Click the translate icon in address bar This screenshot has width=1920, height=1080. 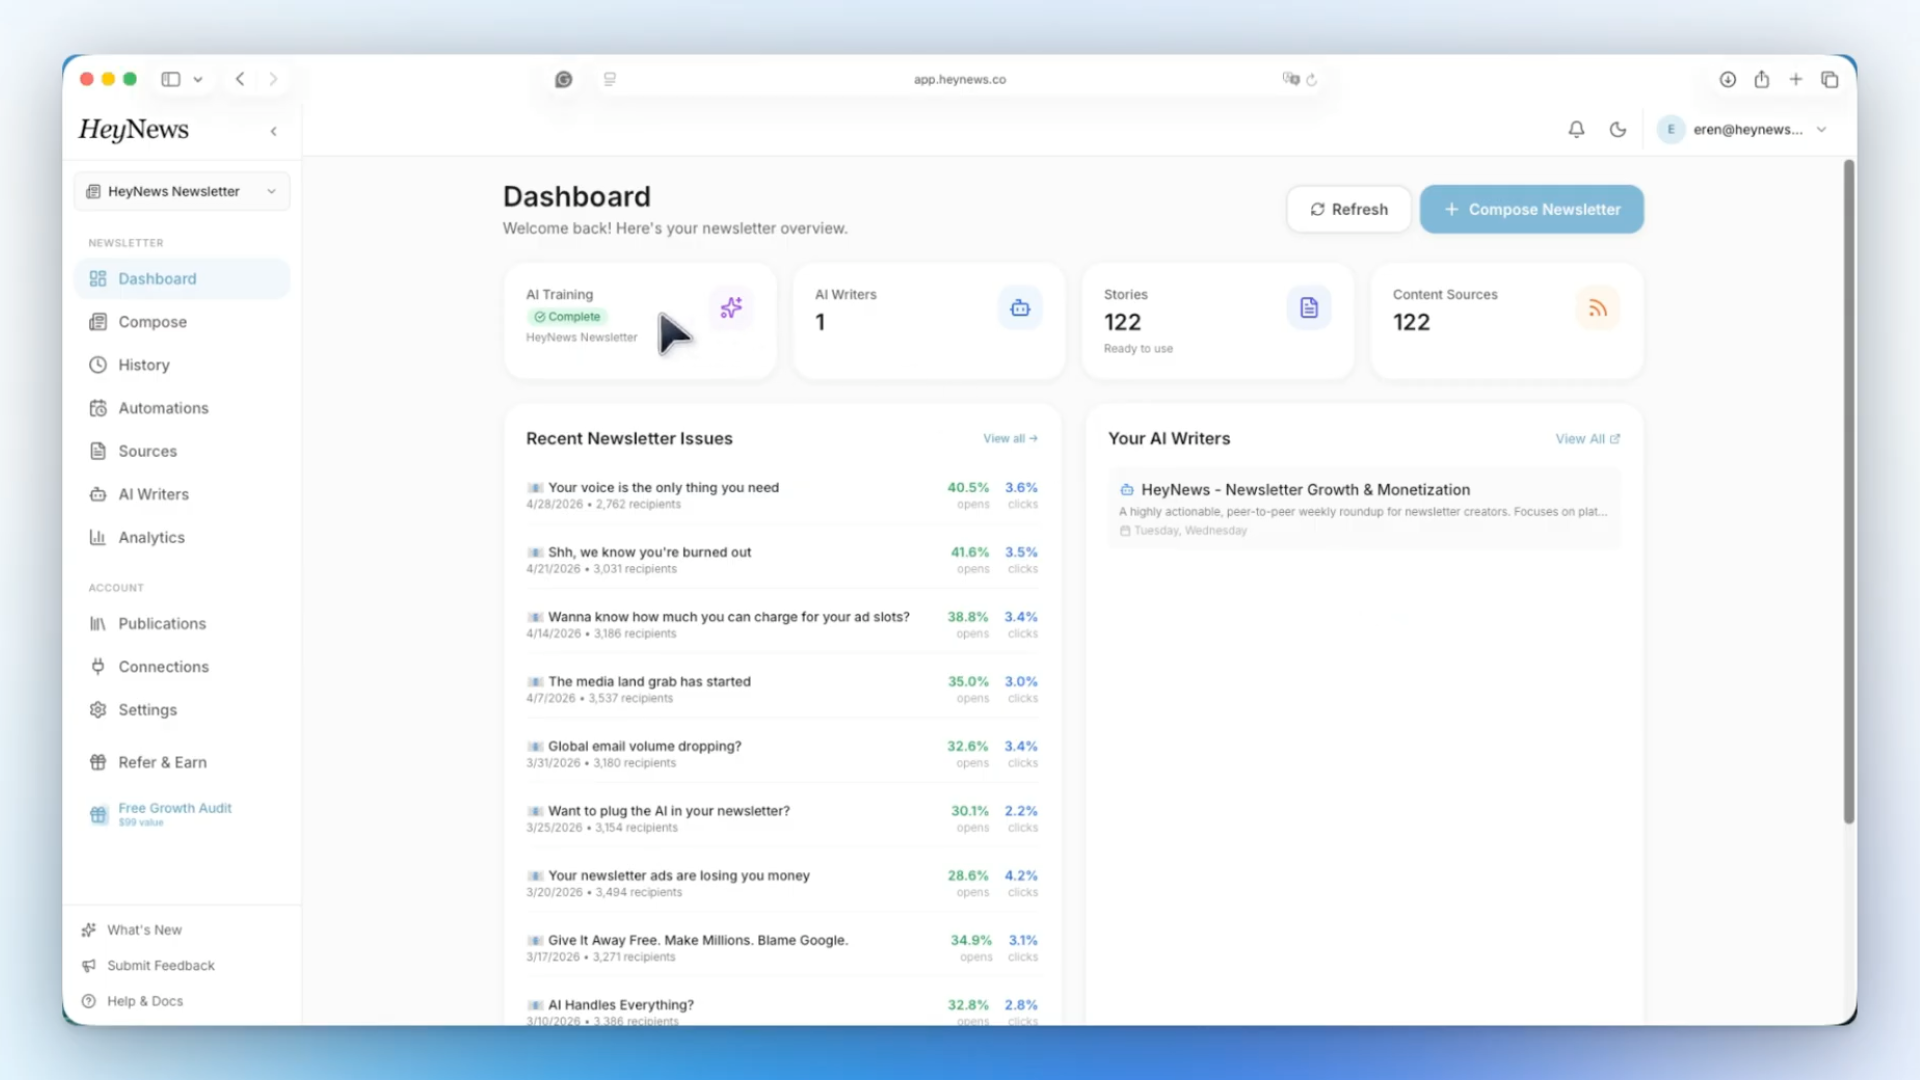[x=1290, y=79]
